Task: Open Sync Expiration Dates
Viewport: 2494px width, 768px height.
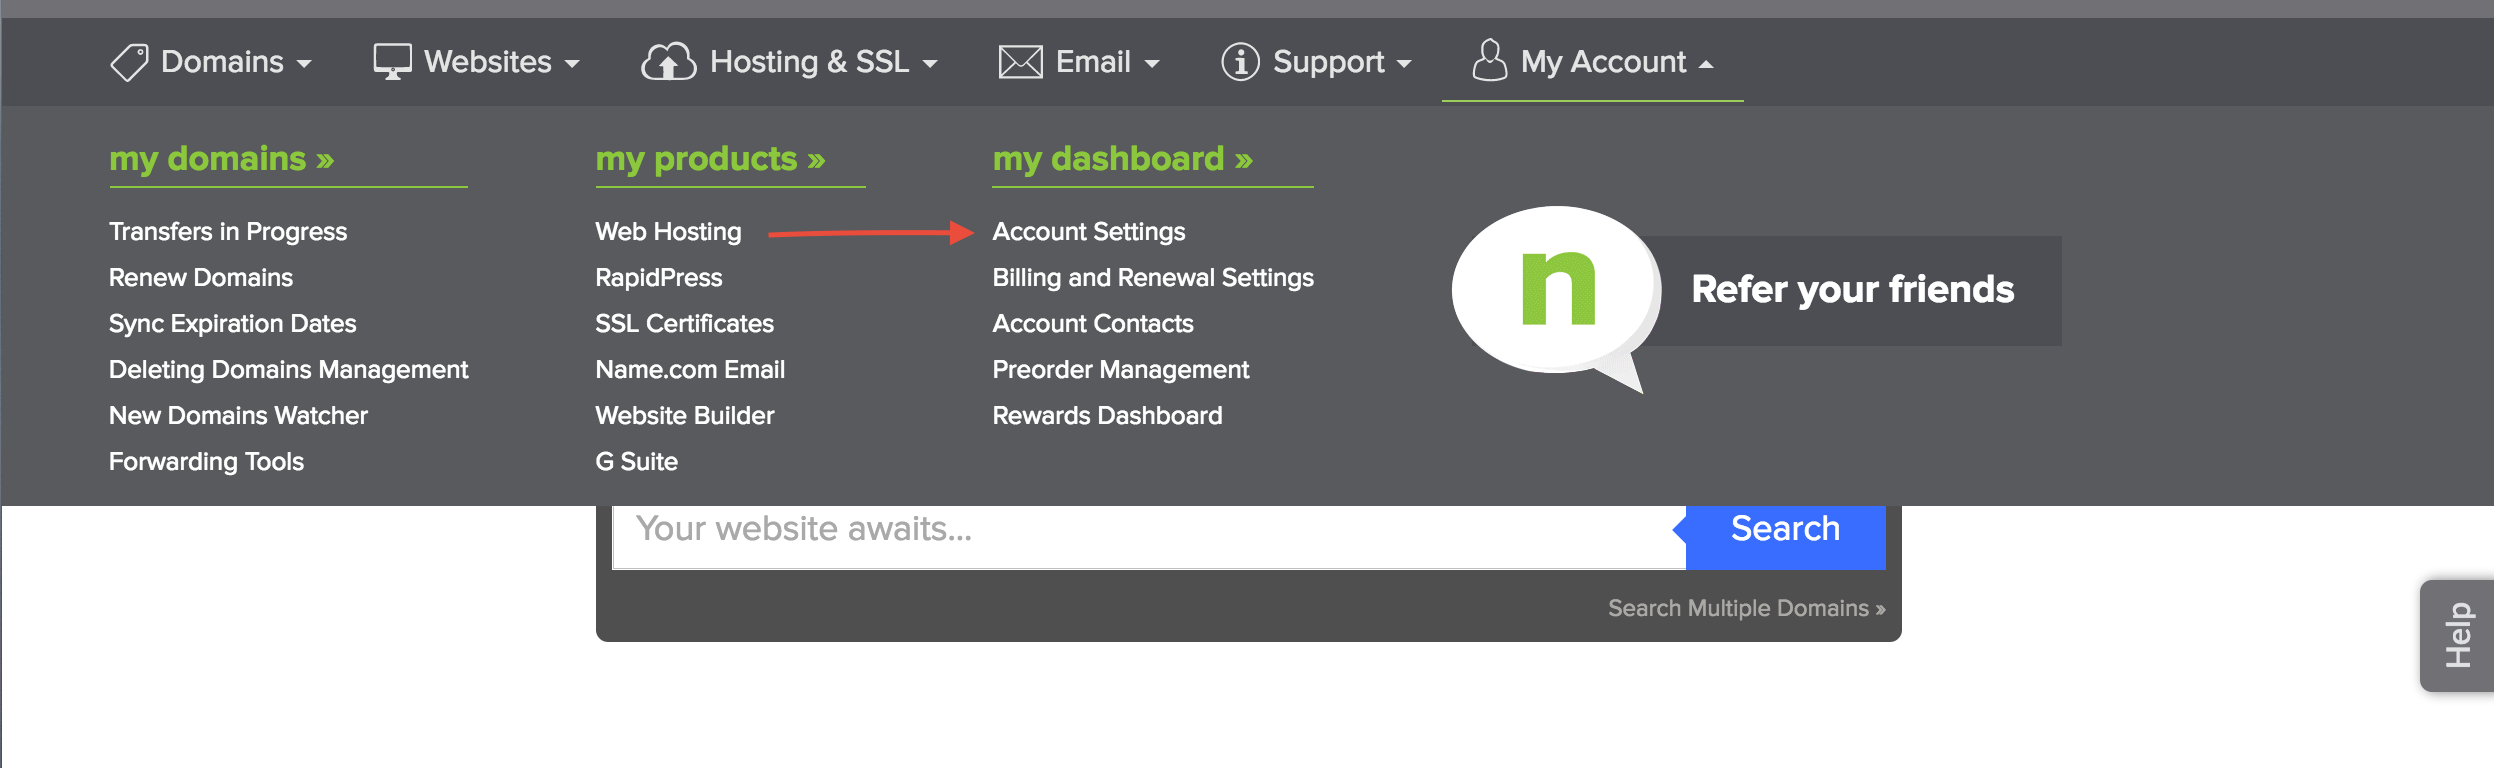Action: click(x=232, y=324)
